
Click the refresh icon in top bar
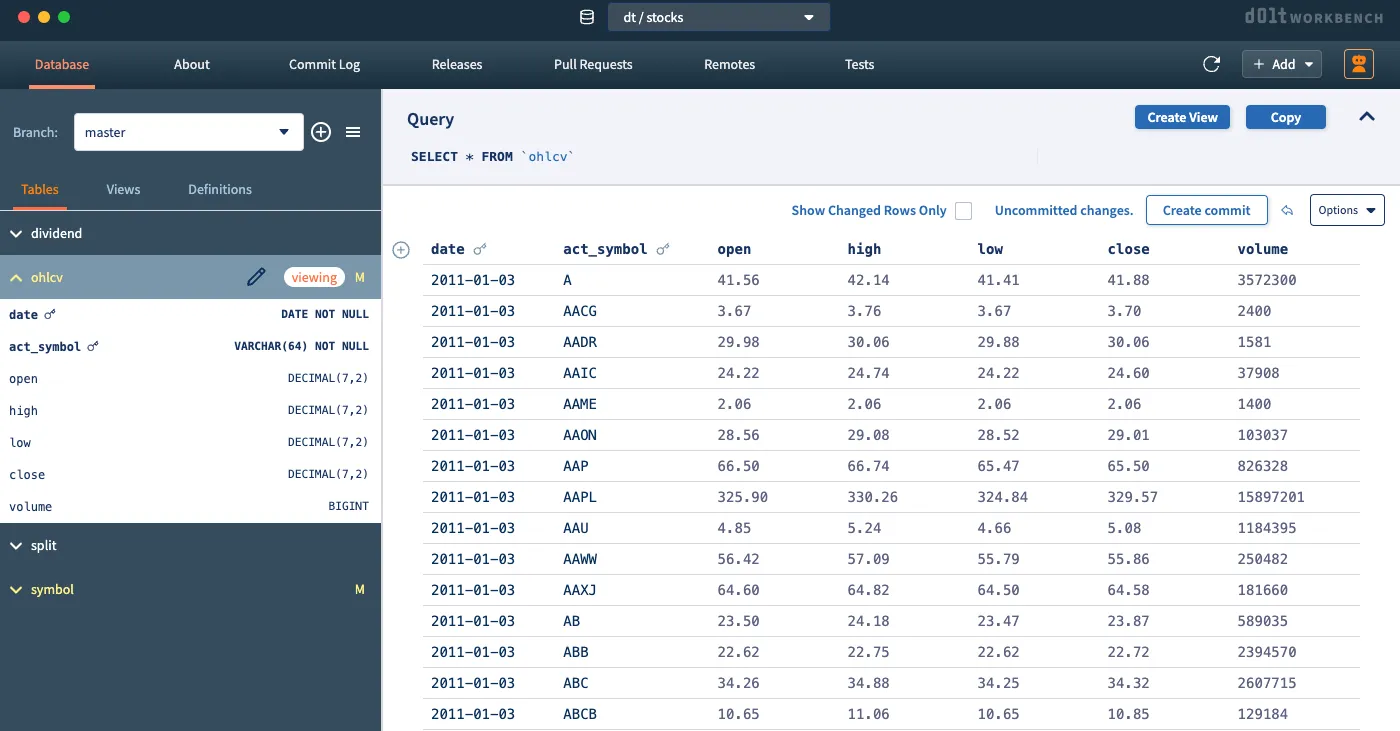pyautogui.click(x=1211, y=64)
